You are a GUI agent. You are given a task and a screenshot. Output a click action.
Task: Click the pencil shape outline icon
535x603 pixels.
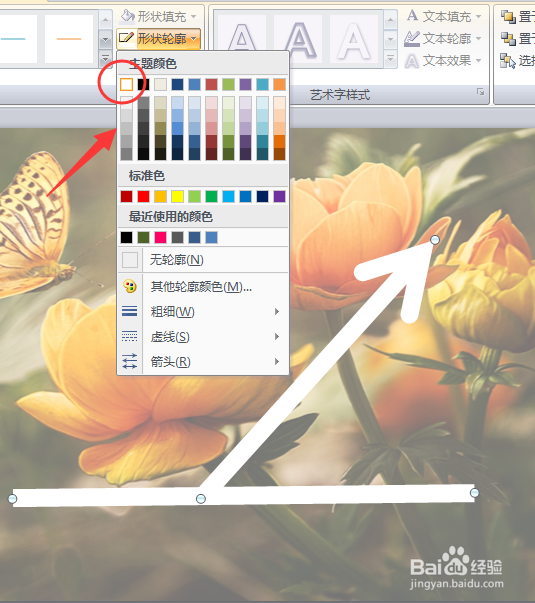pyautogui.click(x=126, y=38)
